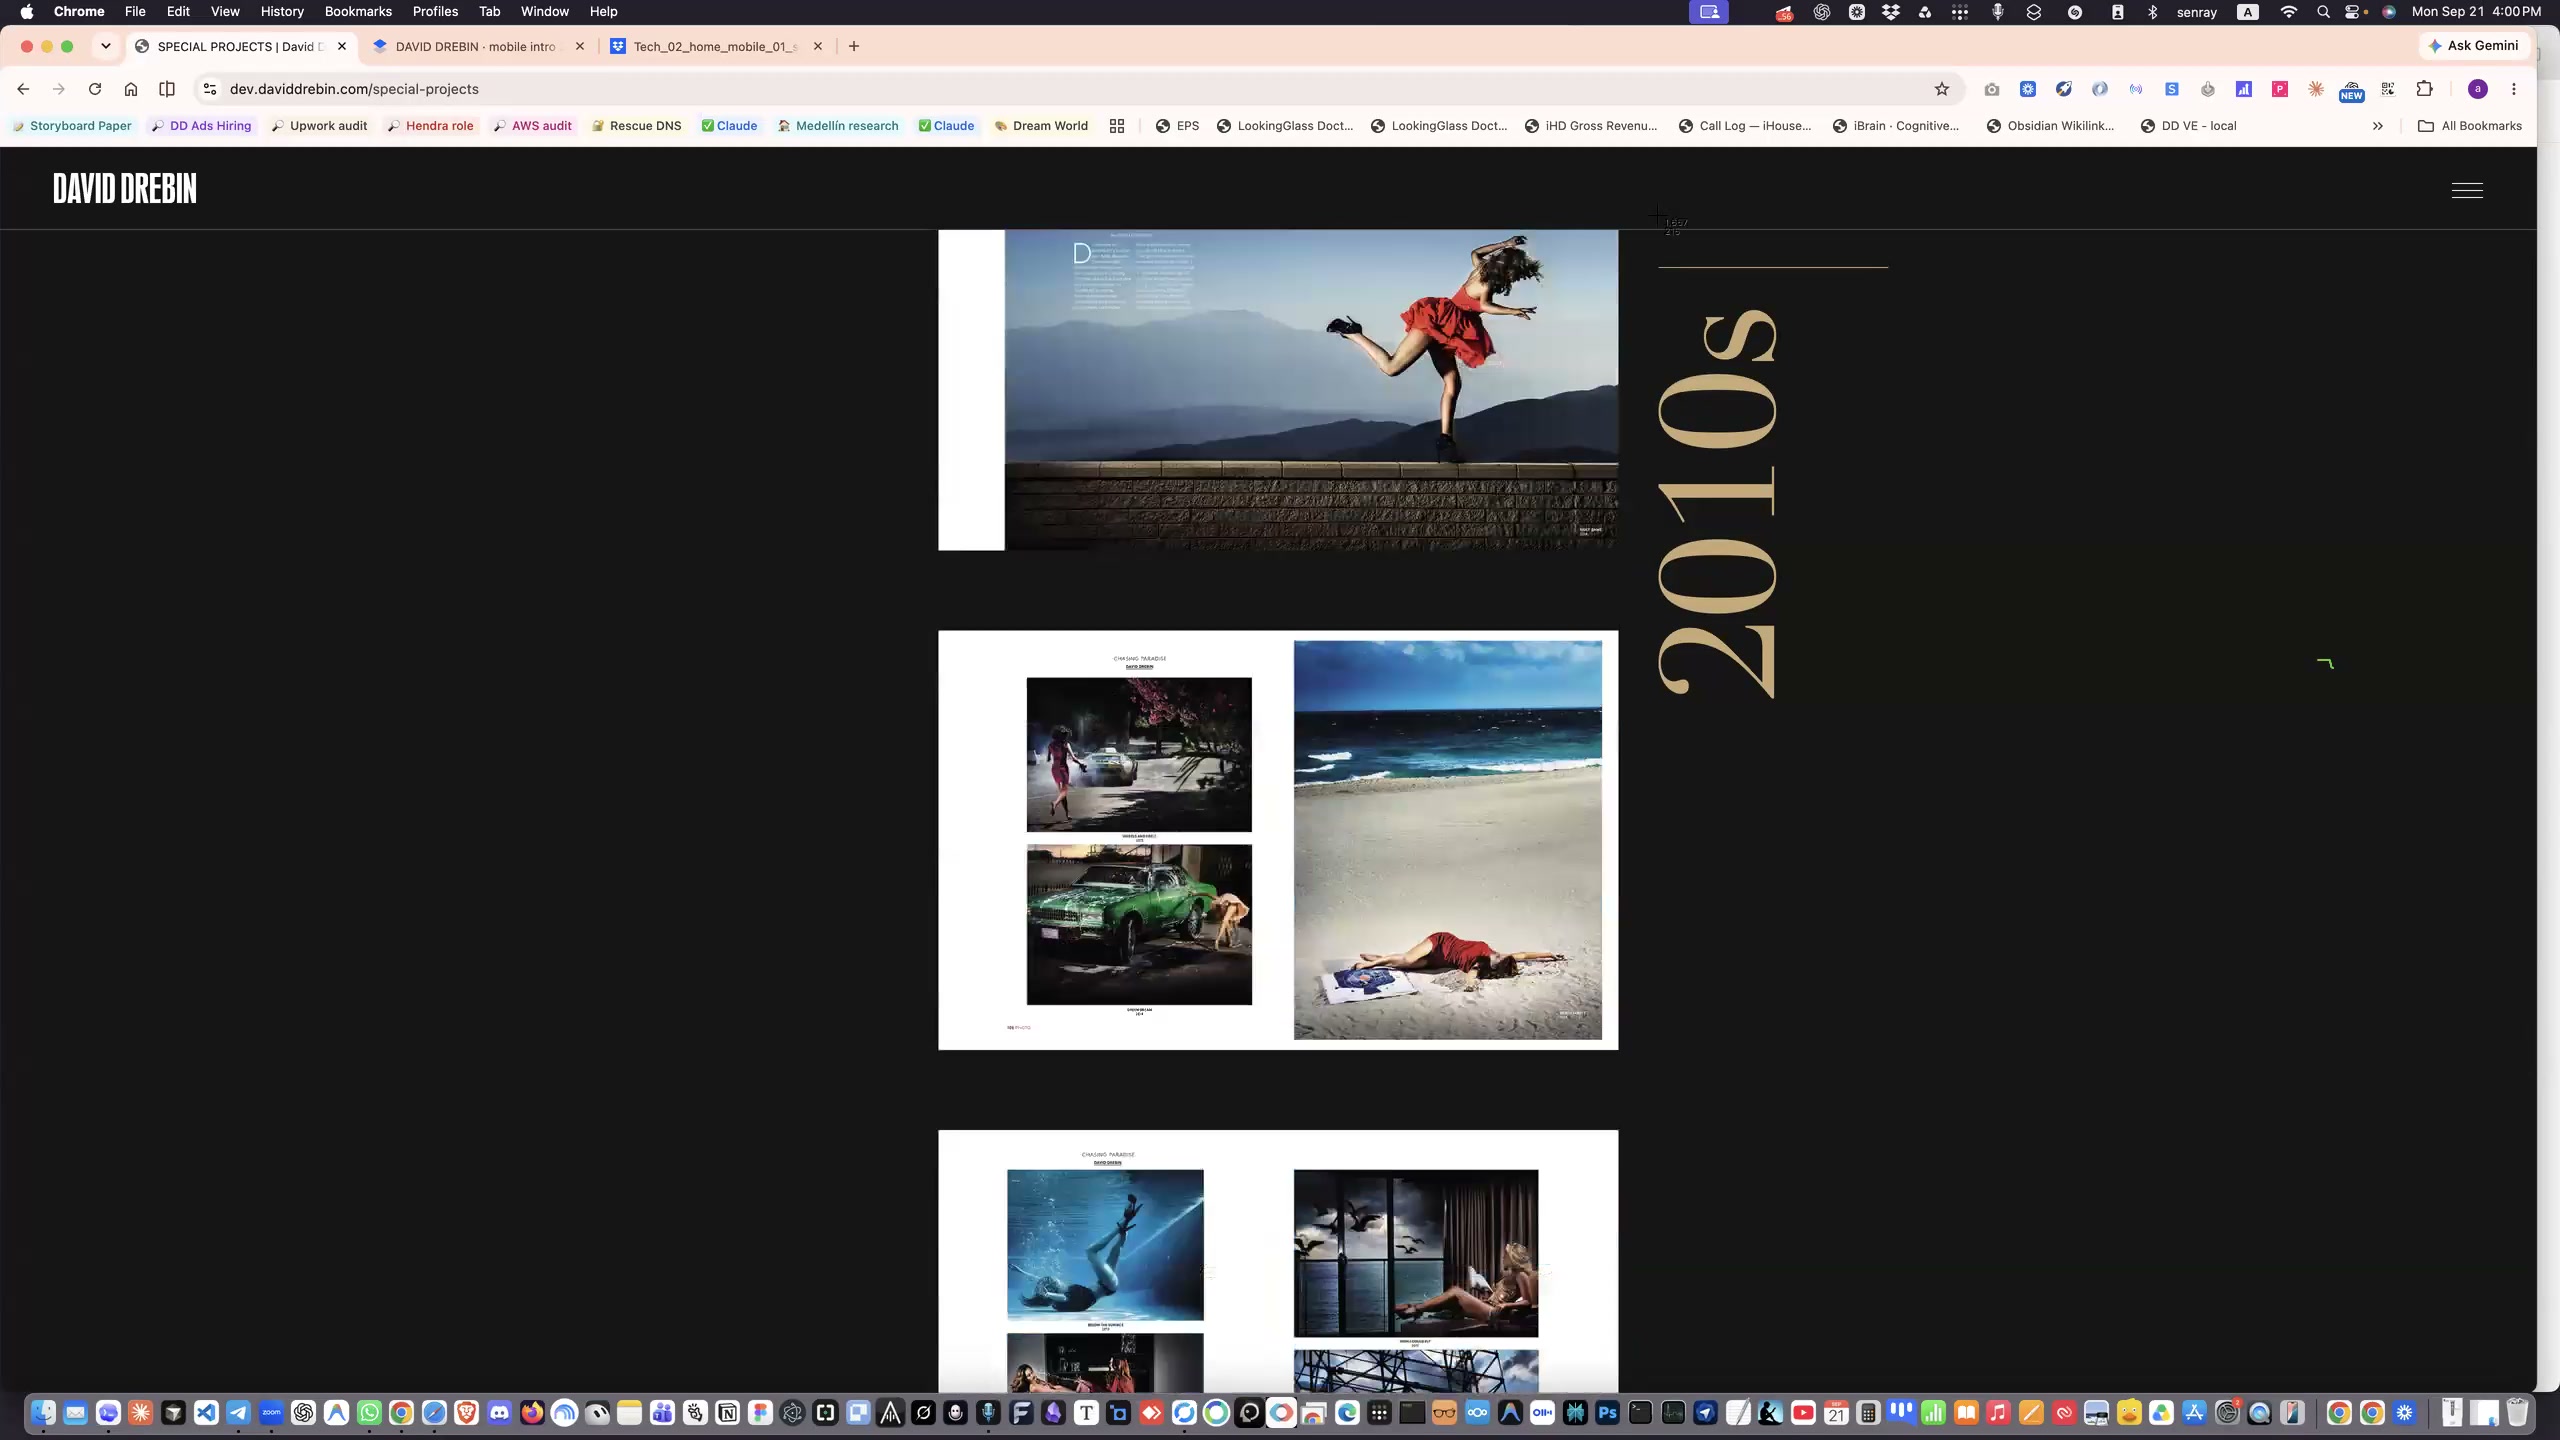This screenshot has height=1440, width=2560.
Task: Open the Profiles menu
Action: (435, 12)
